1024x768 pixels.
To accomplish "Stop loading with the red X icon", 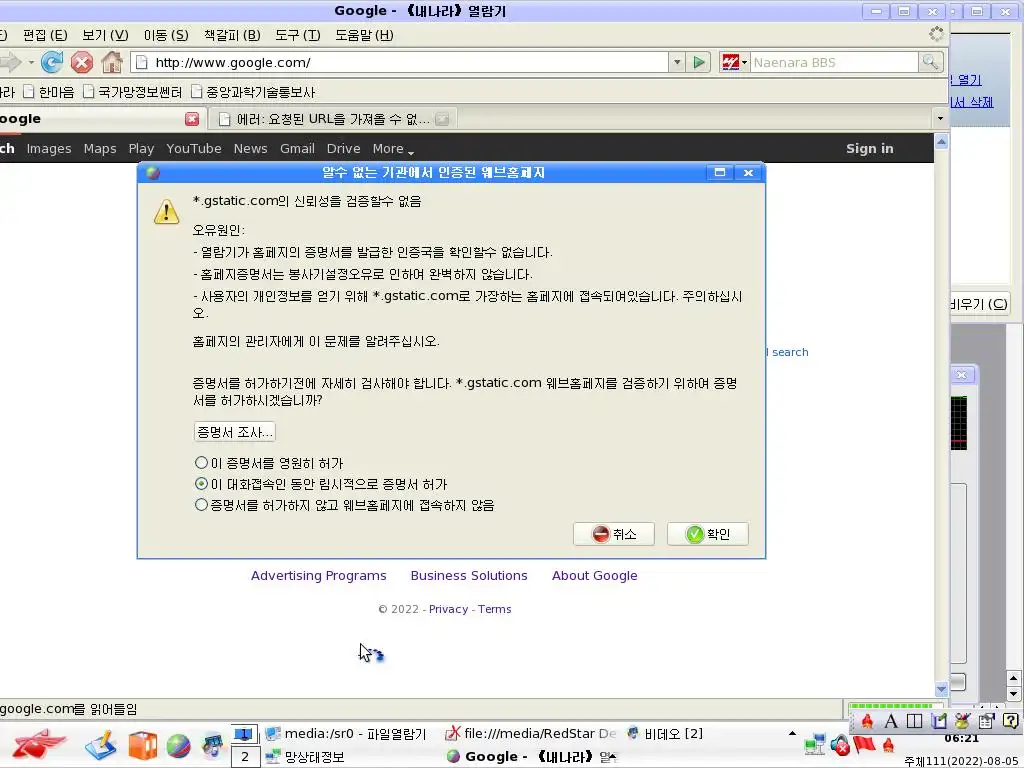I will [x=82, y=63].
